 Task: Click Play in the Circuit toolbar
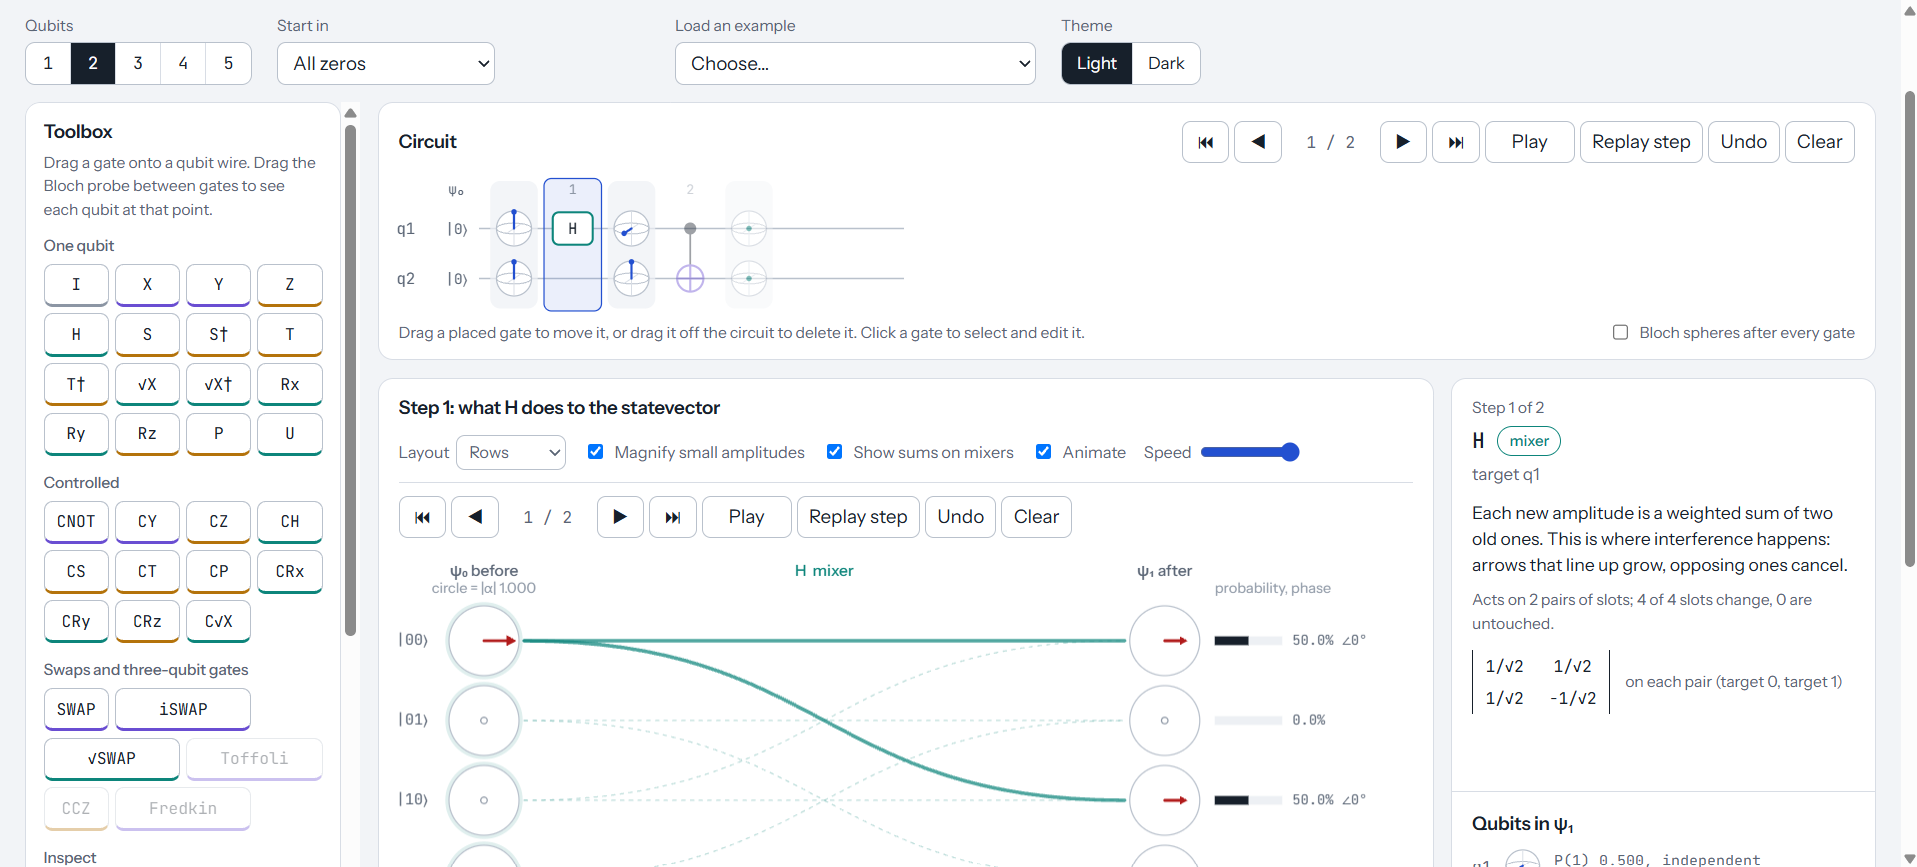1529,142
